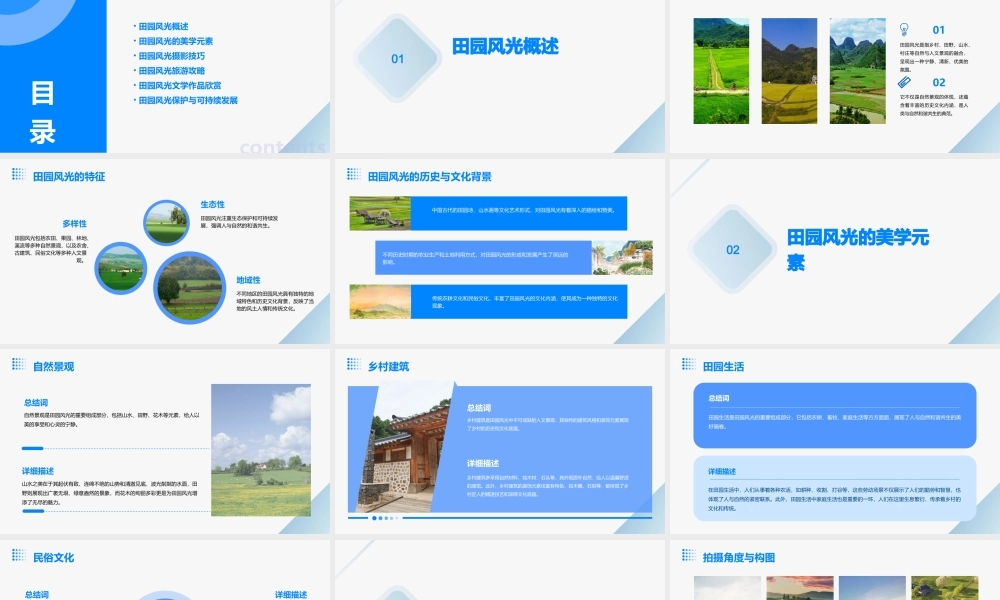Image resolution: width=1000 pixels, height=600 pixels.
Task: Click the section title 田园风光的美学元素 beside 02 diamond
Action: click(x=857, y=249)
